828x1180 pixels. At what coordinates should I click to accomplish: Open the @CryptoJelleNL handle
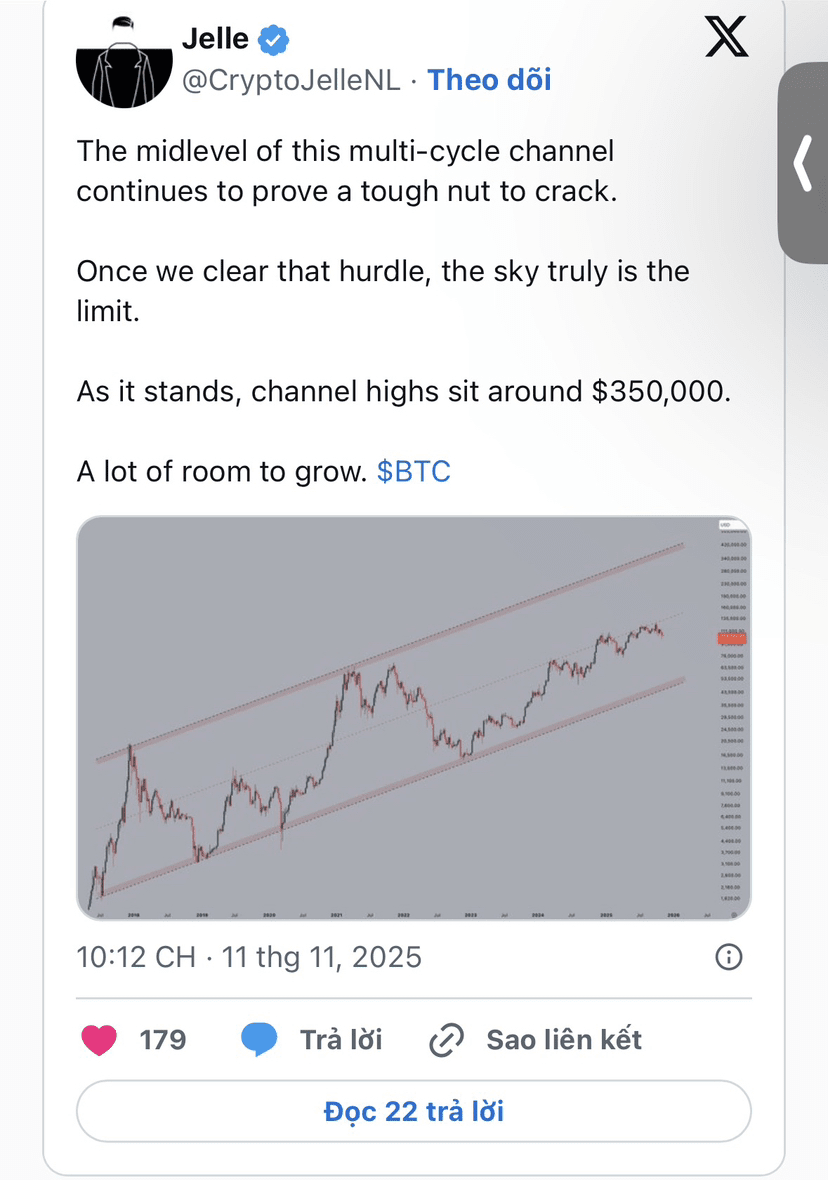(291, 81)
